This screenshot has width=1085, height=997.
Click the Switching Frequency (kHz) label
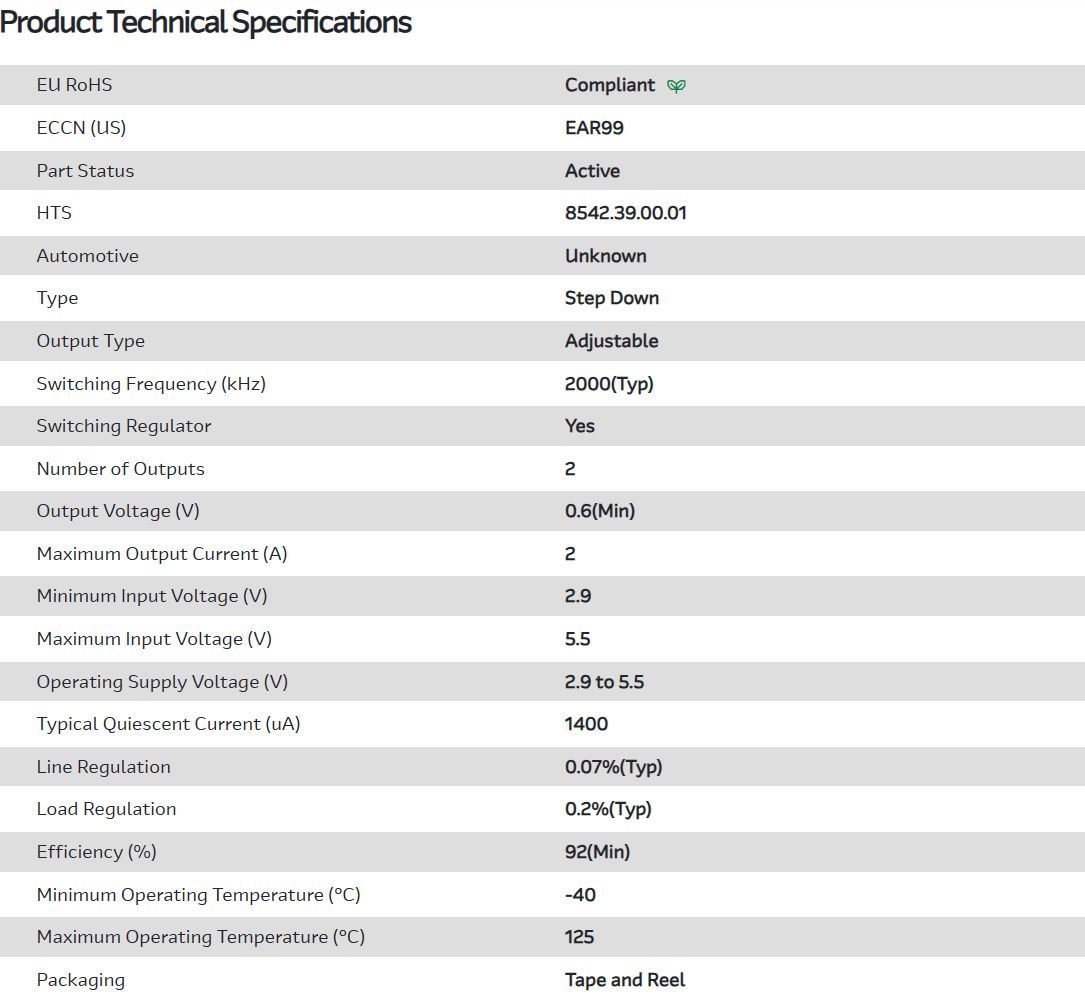click(151, 384)
